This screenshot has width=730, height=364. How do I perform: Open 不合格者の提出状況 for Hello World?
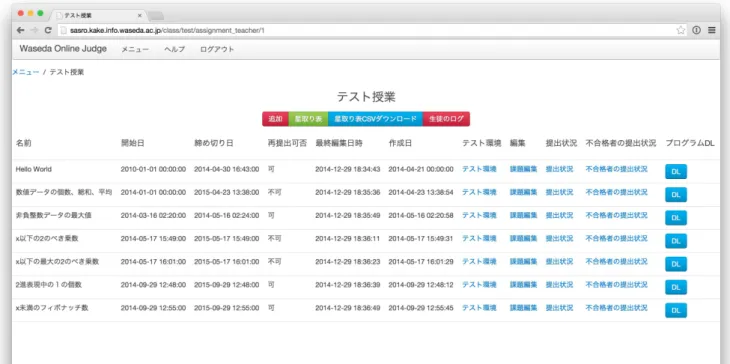click(x=616, y=169)
